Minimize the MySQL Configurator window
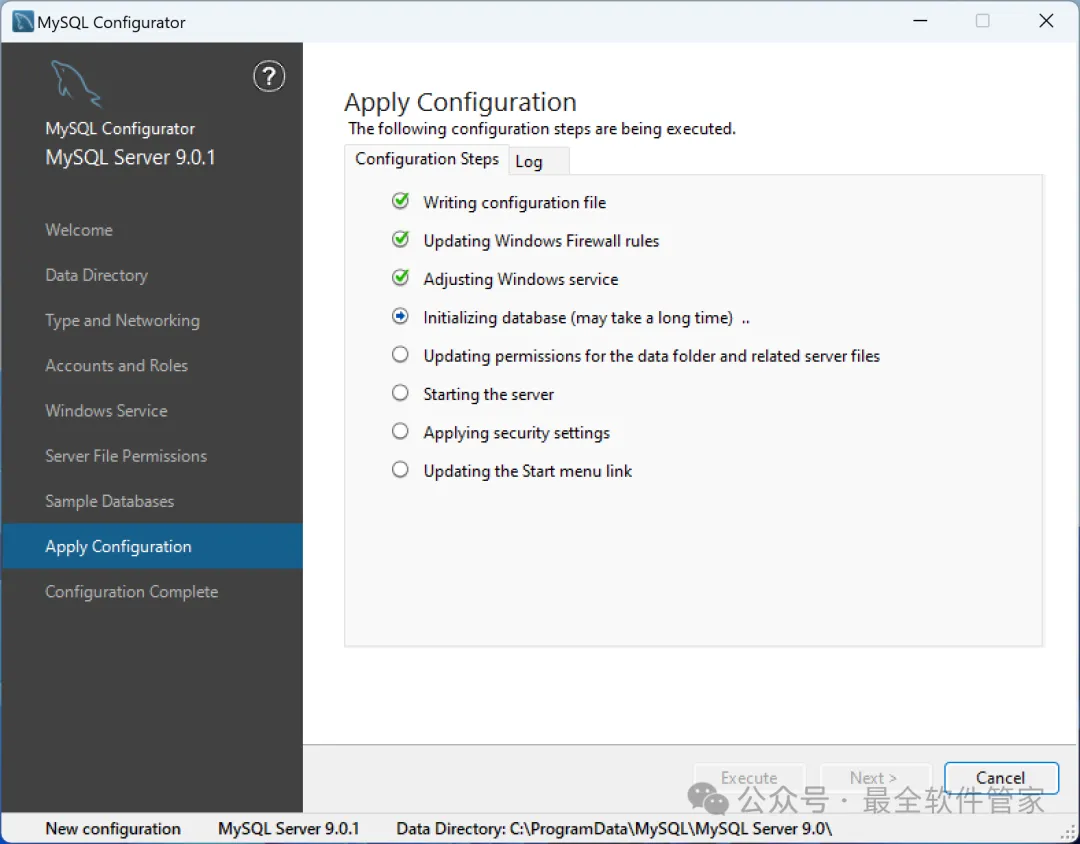Screen dimensions: 1080x844 click(x=920, y=21)
